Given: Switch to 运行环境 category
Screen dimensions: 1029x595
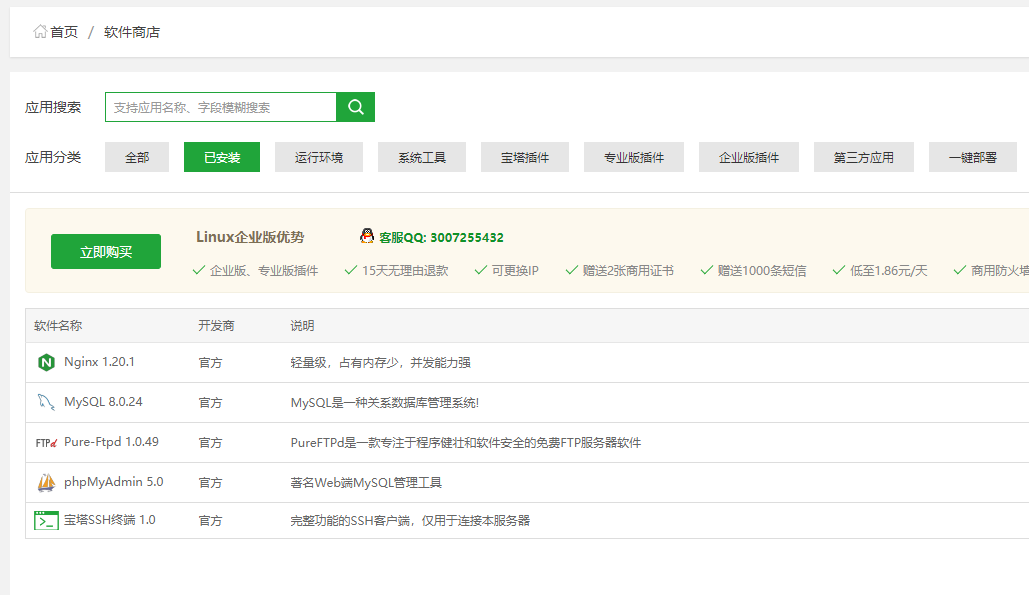Looking at the screenshot, I should pos(319,157).
